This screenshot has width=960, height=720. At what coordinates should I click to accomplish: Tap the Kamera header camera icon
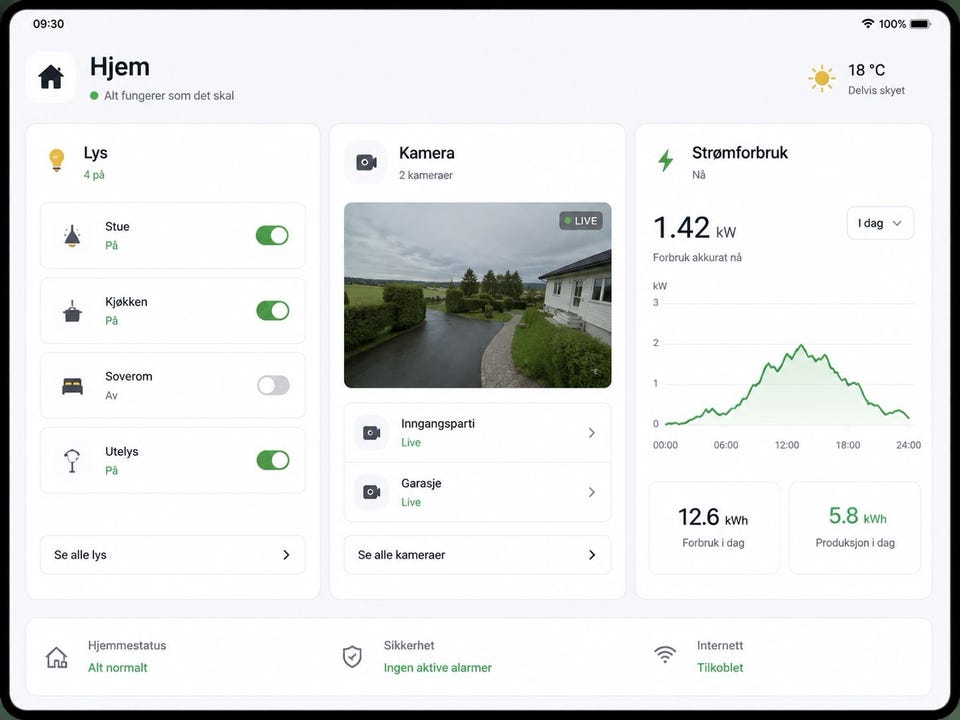366,162
